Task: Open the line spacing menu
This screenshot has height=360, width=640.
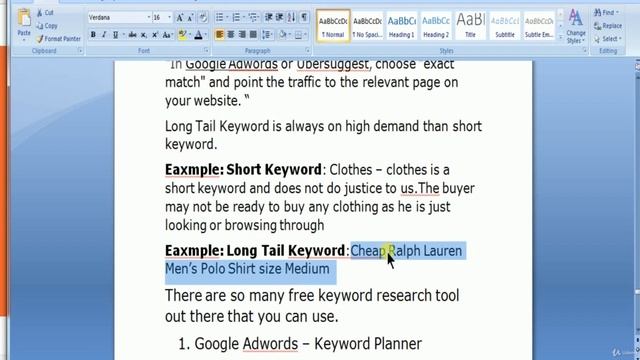Action: pos(267,35)
